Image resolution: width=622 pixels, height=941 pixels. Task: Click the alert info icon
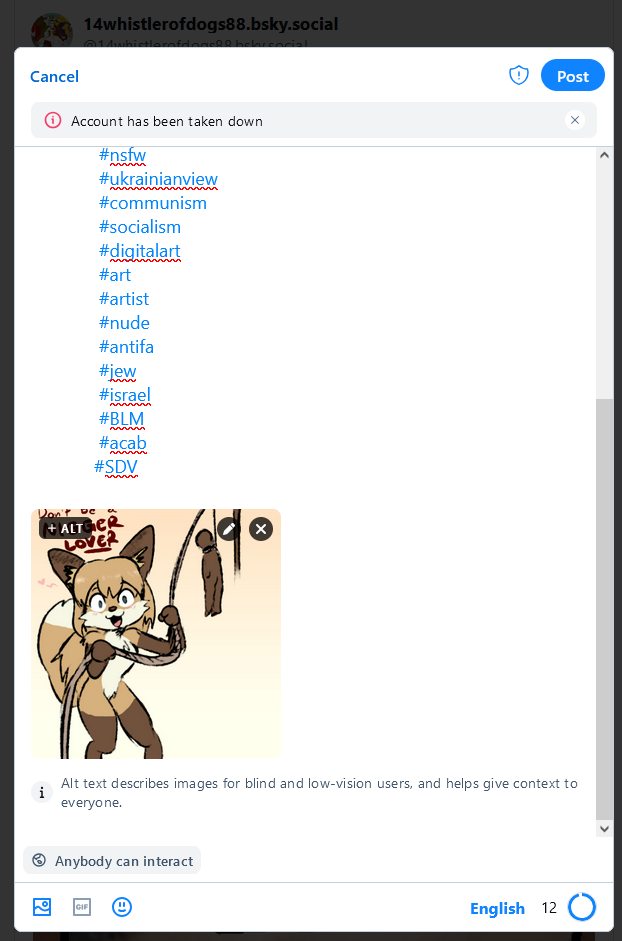(x=53, y=121)
